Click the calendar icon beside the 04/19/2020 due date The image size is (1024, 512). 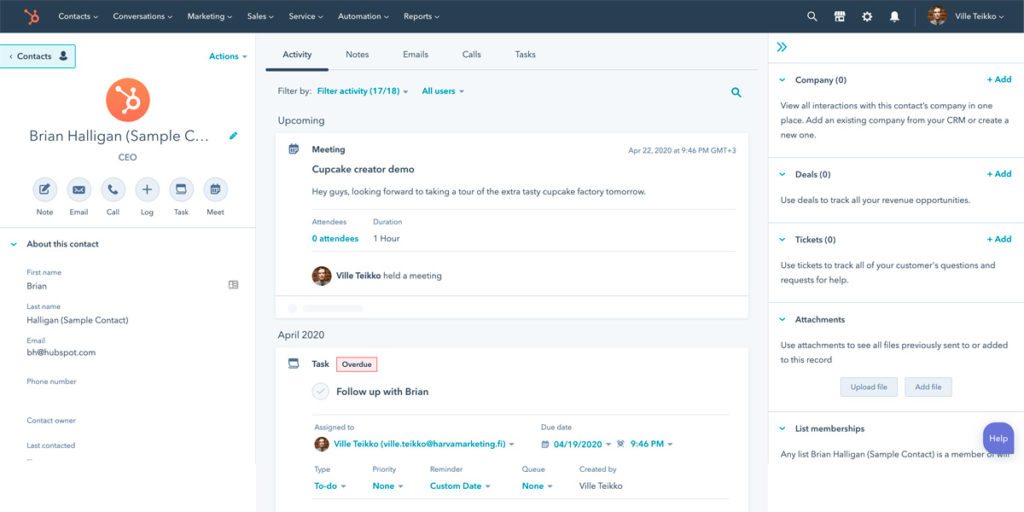pyautogui.click(x=546, y=444)
